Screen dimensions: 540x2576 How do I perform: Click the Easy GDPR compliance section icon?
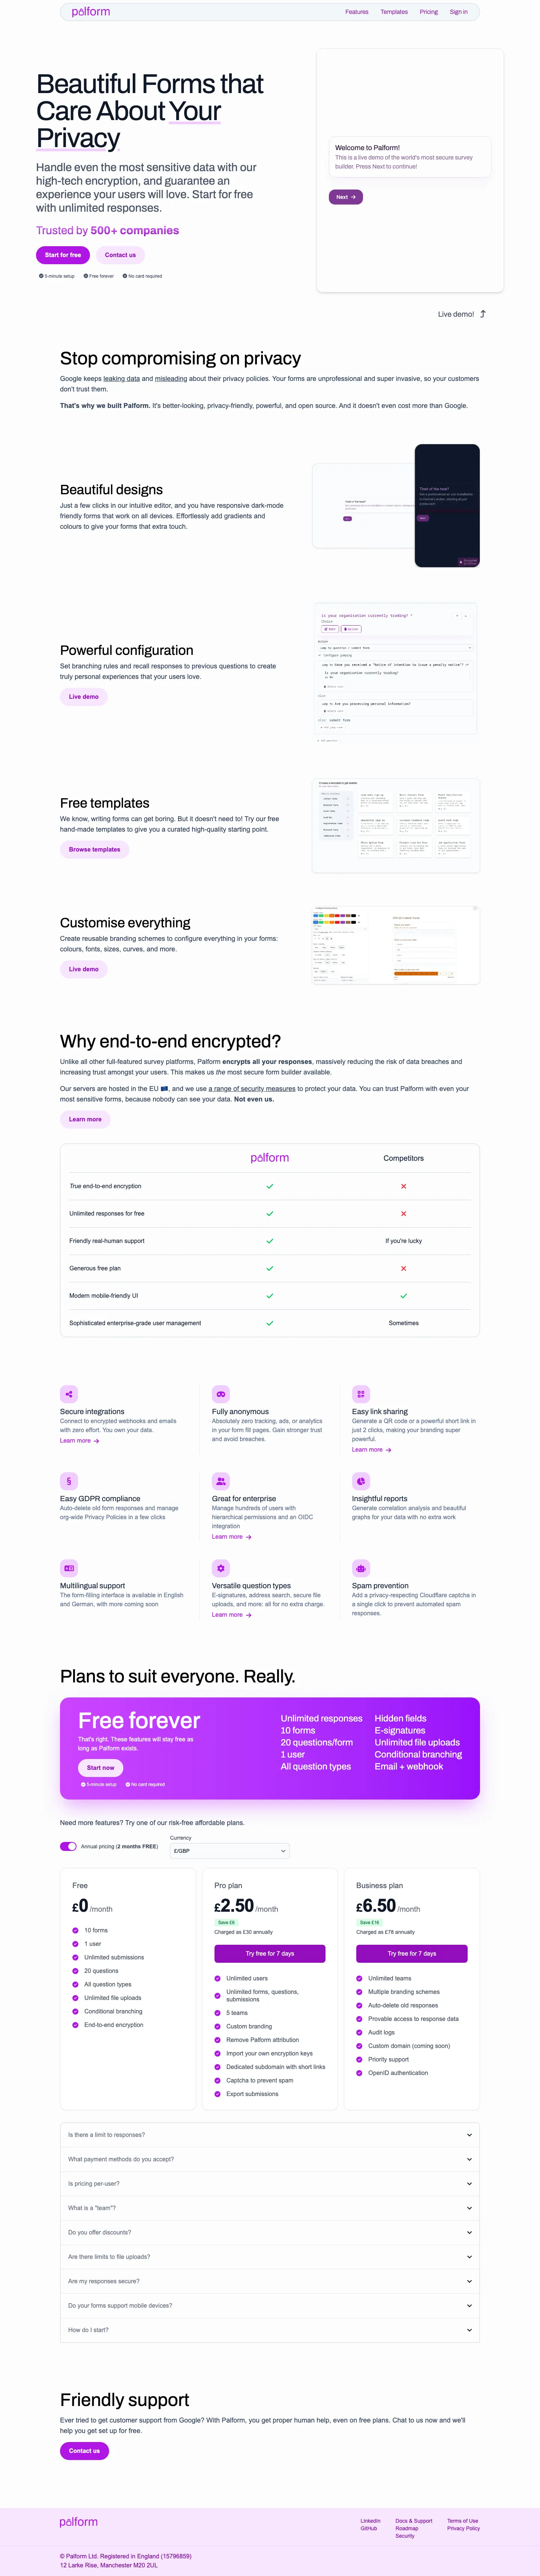pos(69,1481)
